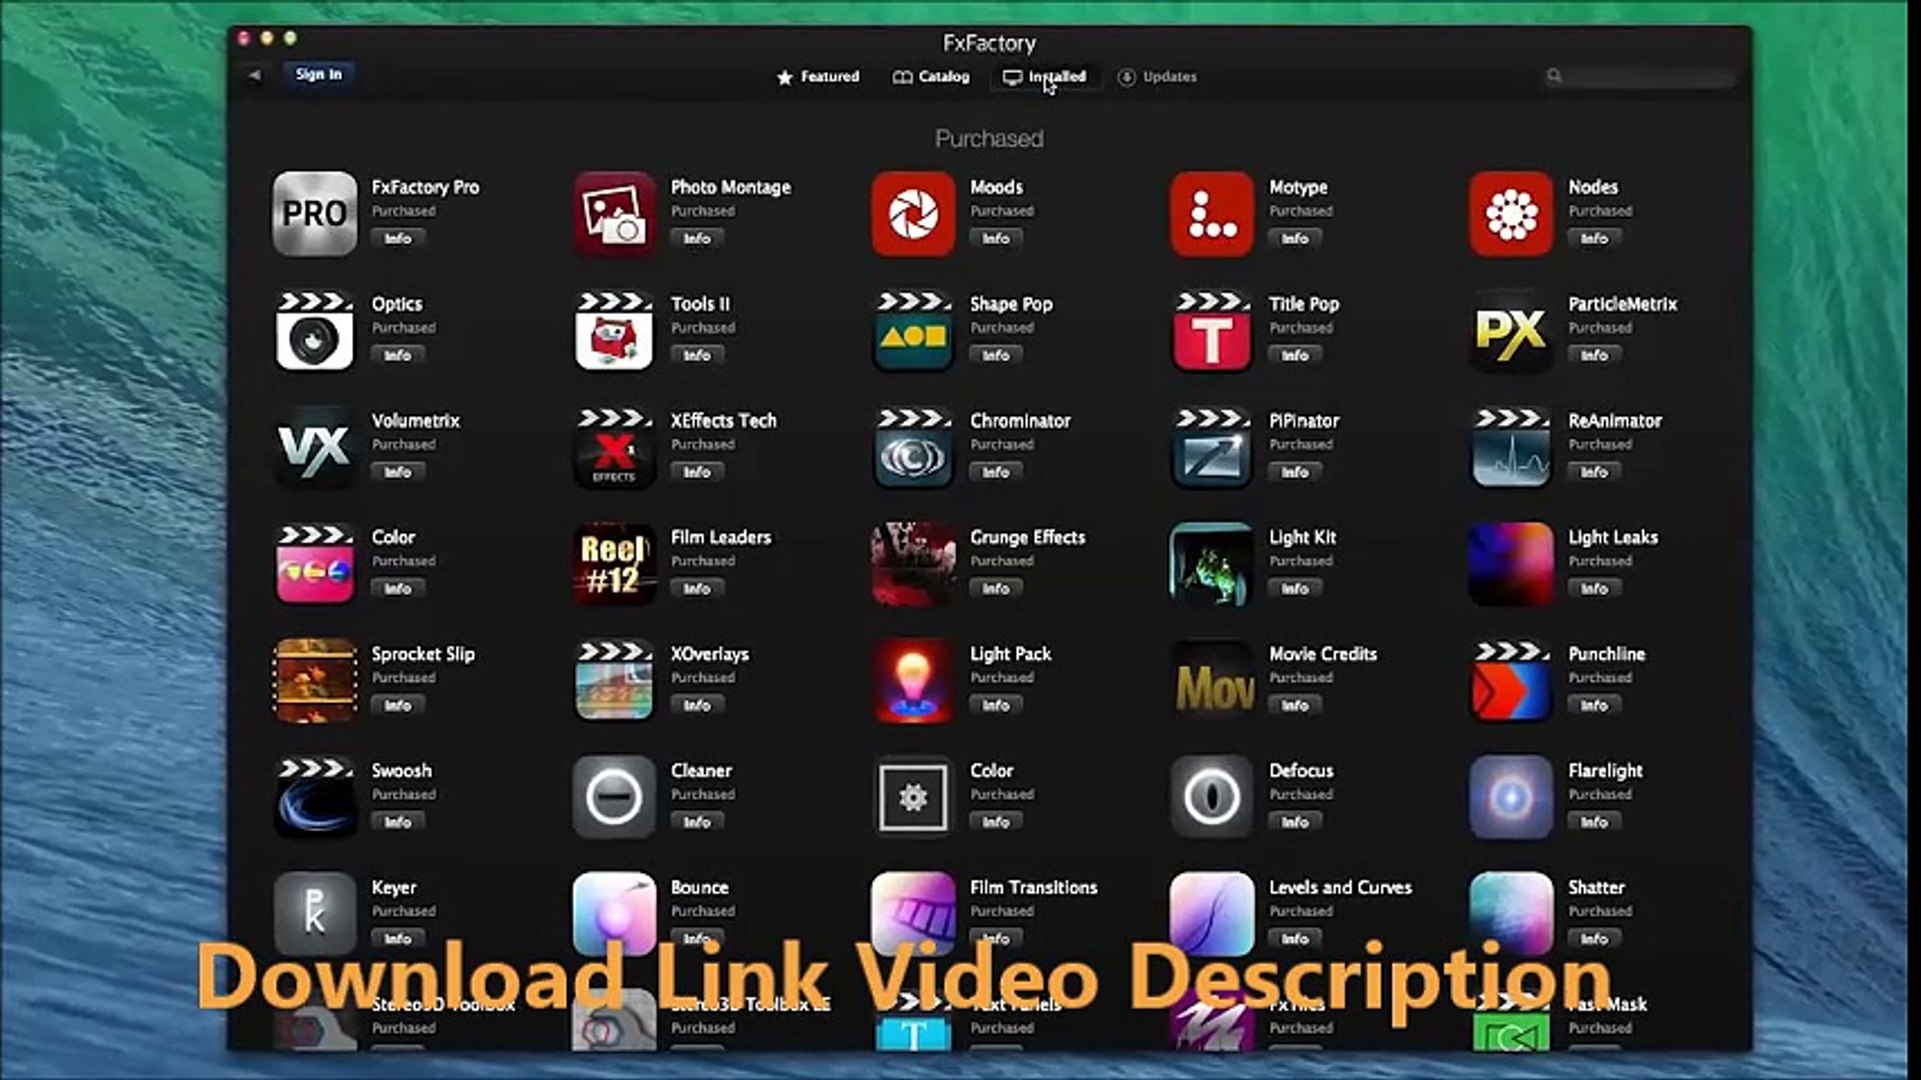
Task: Click the Punchline icon
Action: pos(1511,680)
